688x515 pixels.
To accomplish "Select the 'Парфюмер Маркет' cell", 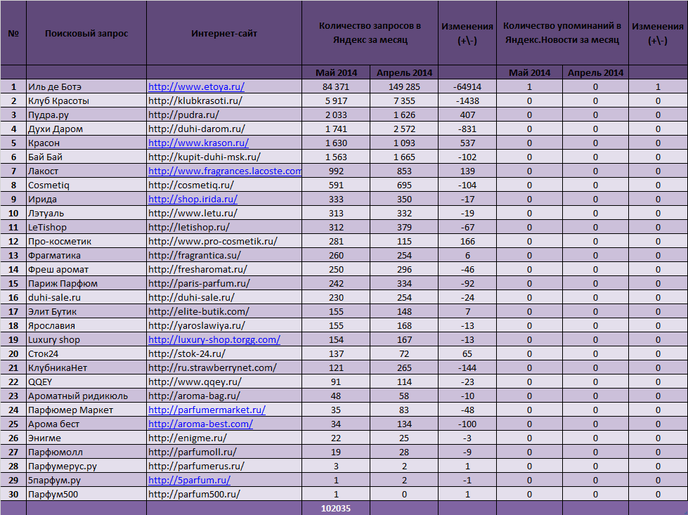I will click(86, 410).
